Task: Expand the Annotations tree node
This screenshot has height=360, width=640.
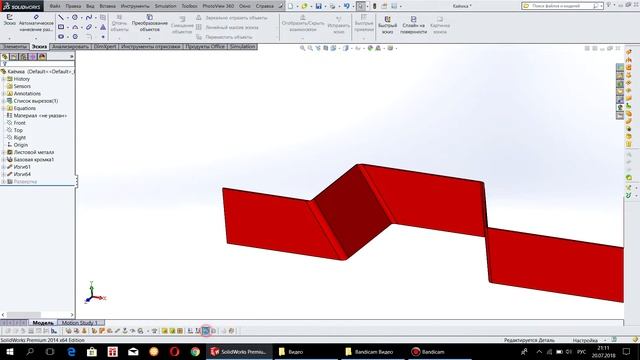Action: (3, 93)
